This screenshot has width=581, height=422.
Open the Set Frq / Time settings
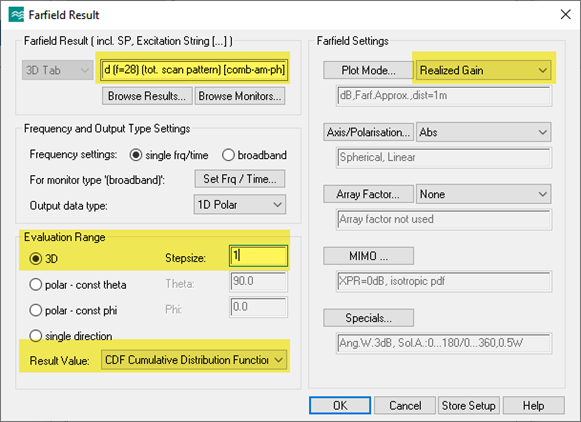(x=240, y=179)
